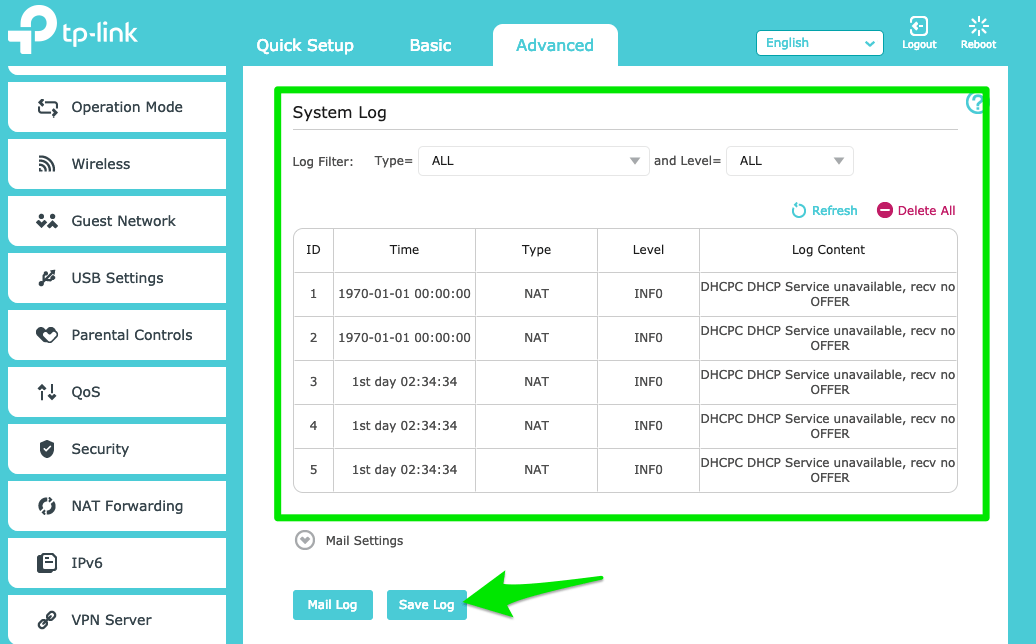Click the QoS up-down arrows icon
The height and width of the screenshot is (644, 1036).
47,392
